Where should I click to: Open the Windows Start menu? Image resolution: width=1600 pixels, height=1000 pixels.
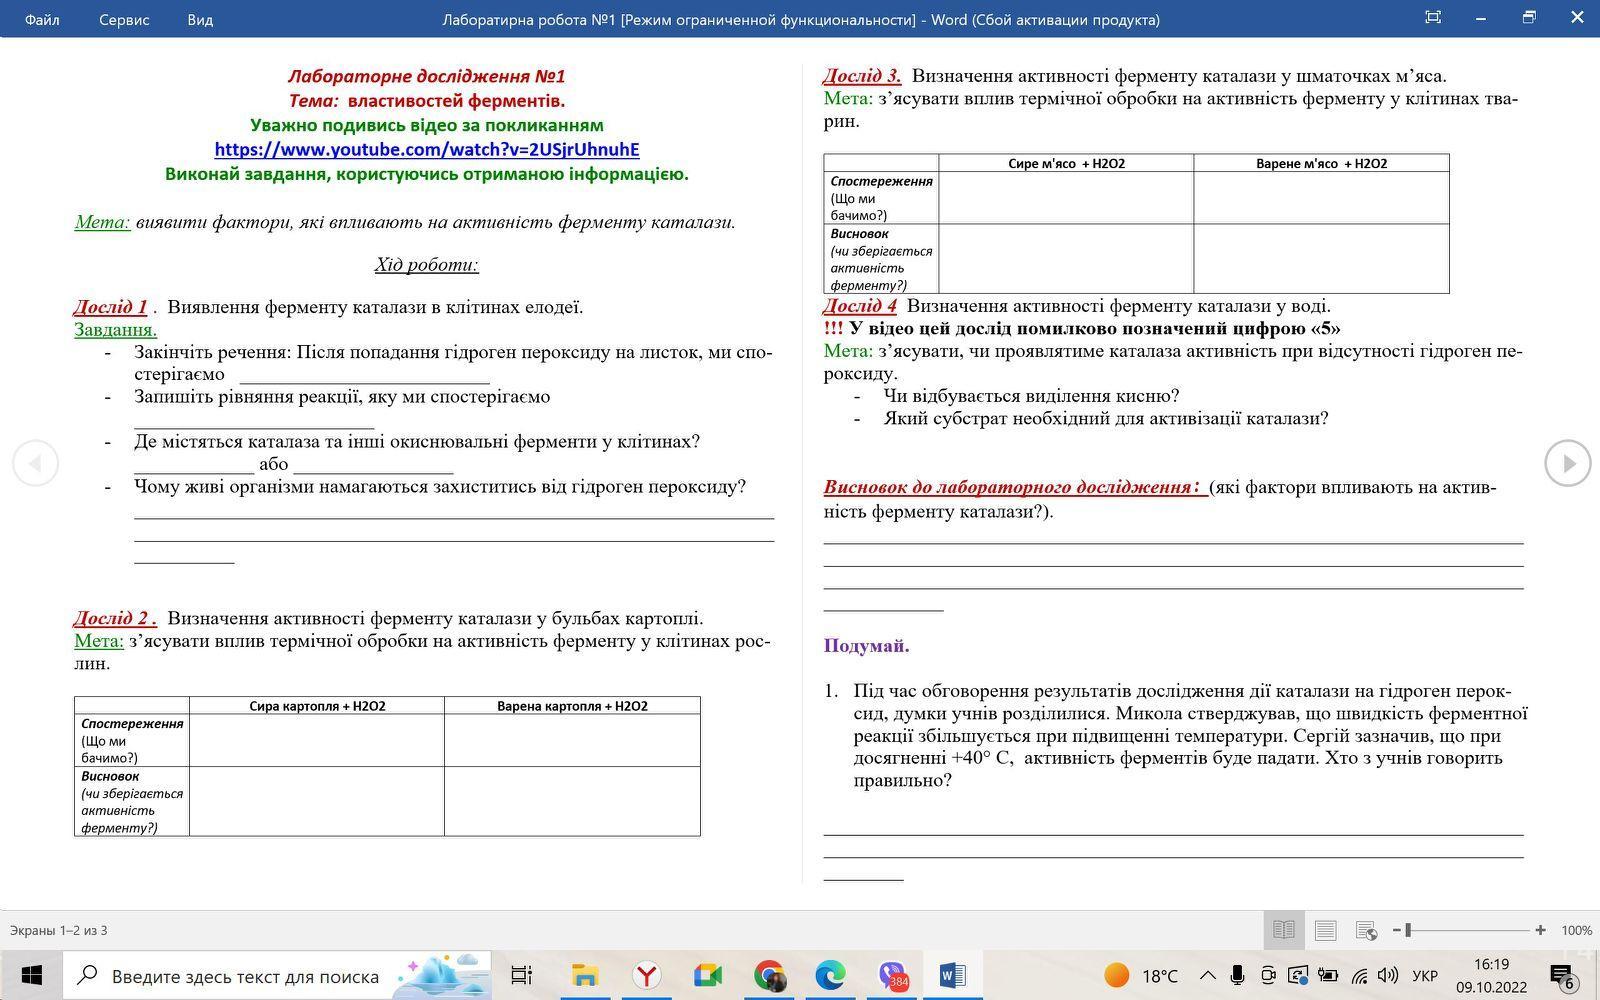coord(31,975)
